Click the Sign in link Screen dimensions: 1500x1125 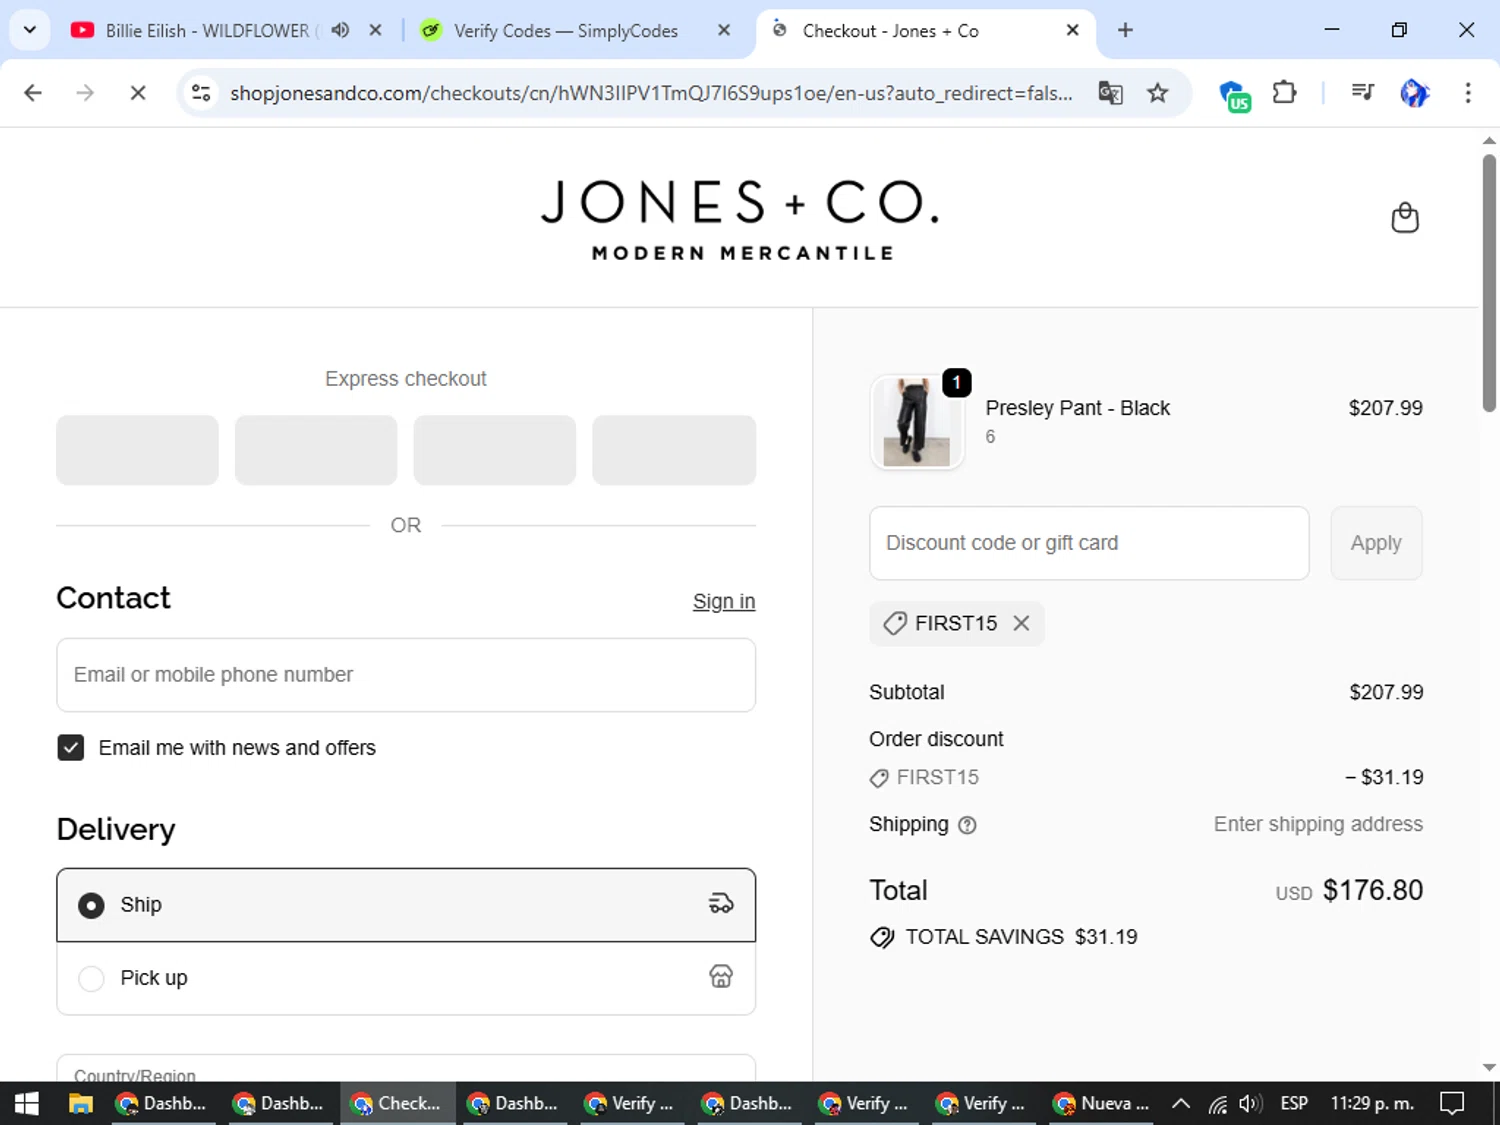pos(724,601)
